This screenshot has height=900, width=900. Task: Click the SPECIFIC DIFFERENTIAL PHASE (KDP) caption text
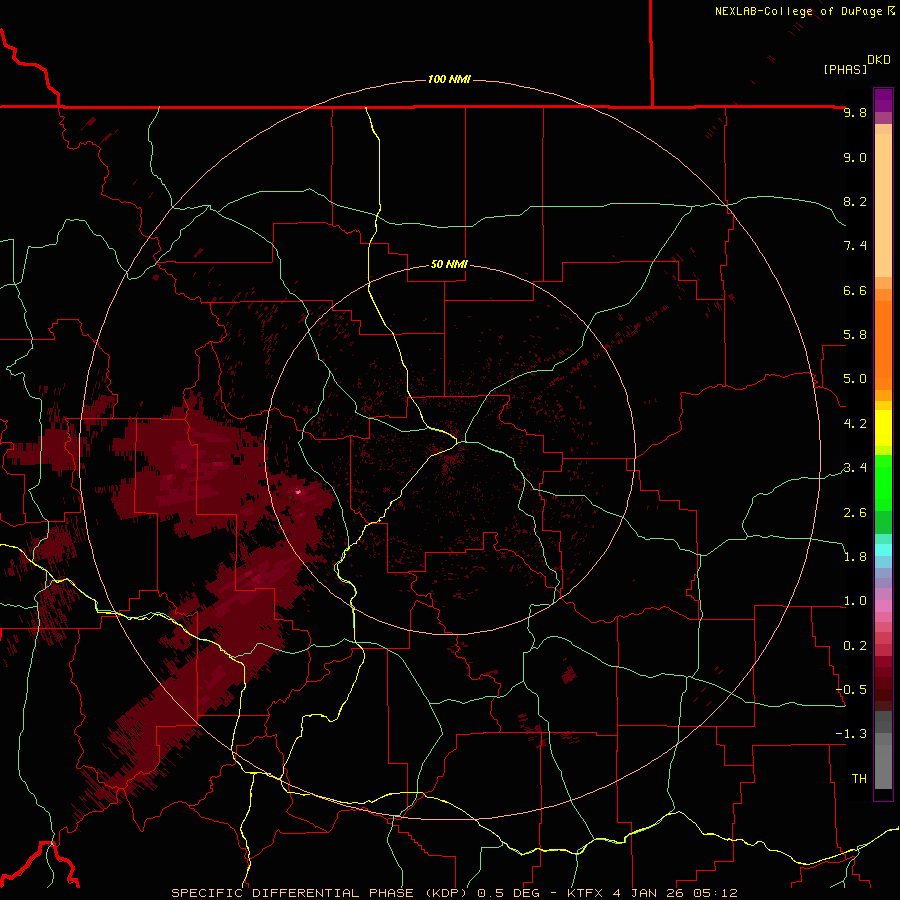[x=320, y=893]
